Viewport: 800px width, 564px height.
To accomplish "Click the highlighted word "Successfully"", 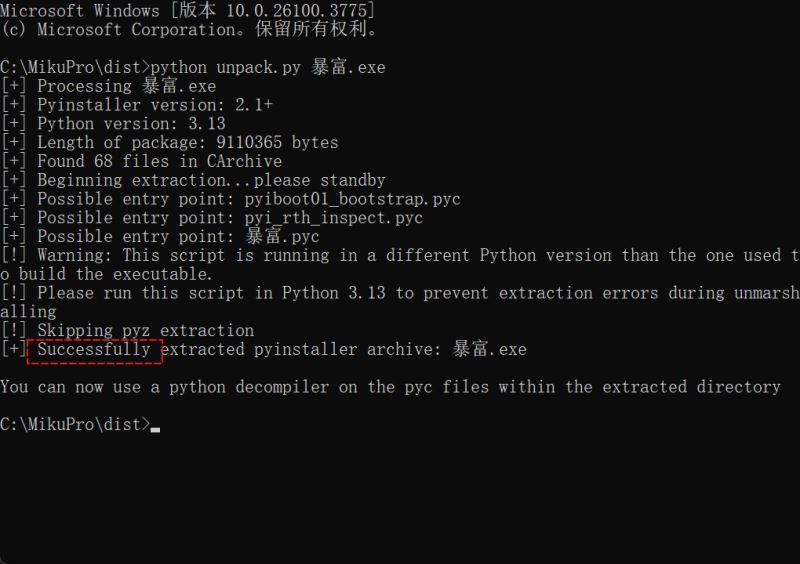I will coord(94,349).
